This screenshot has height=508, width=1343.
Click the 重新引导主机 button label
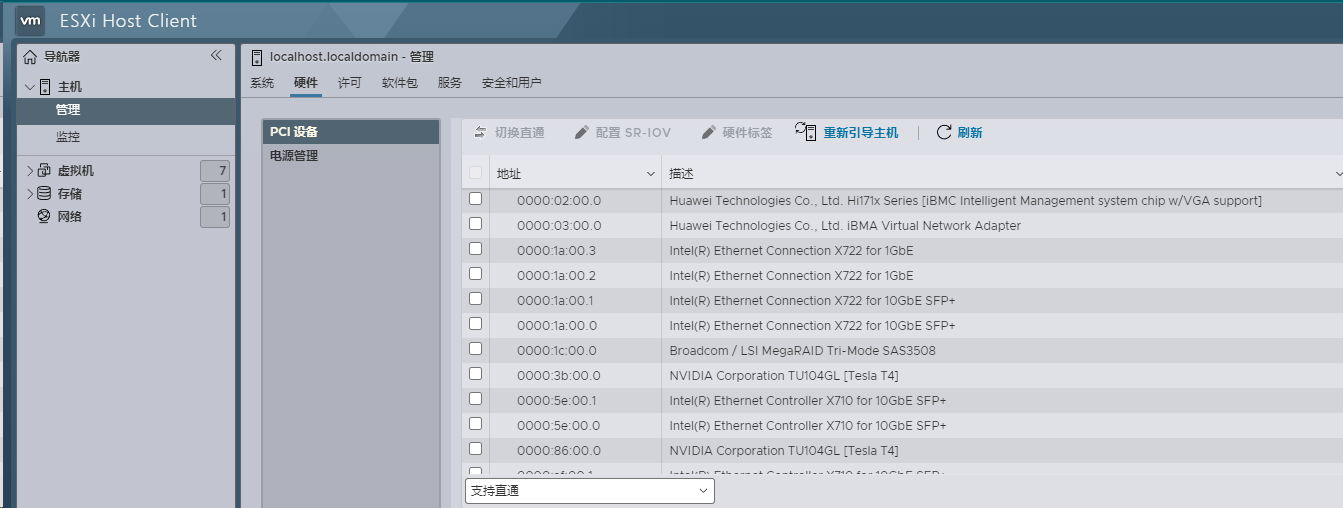[x=861, y=132]
